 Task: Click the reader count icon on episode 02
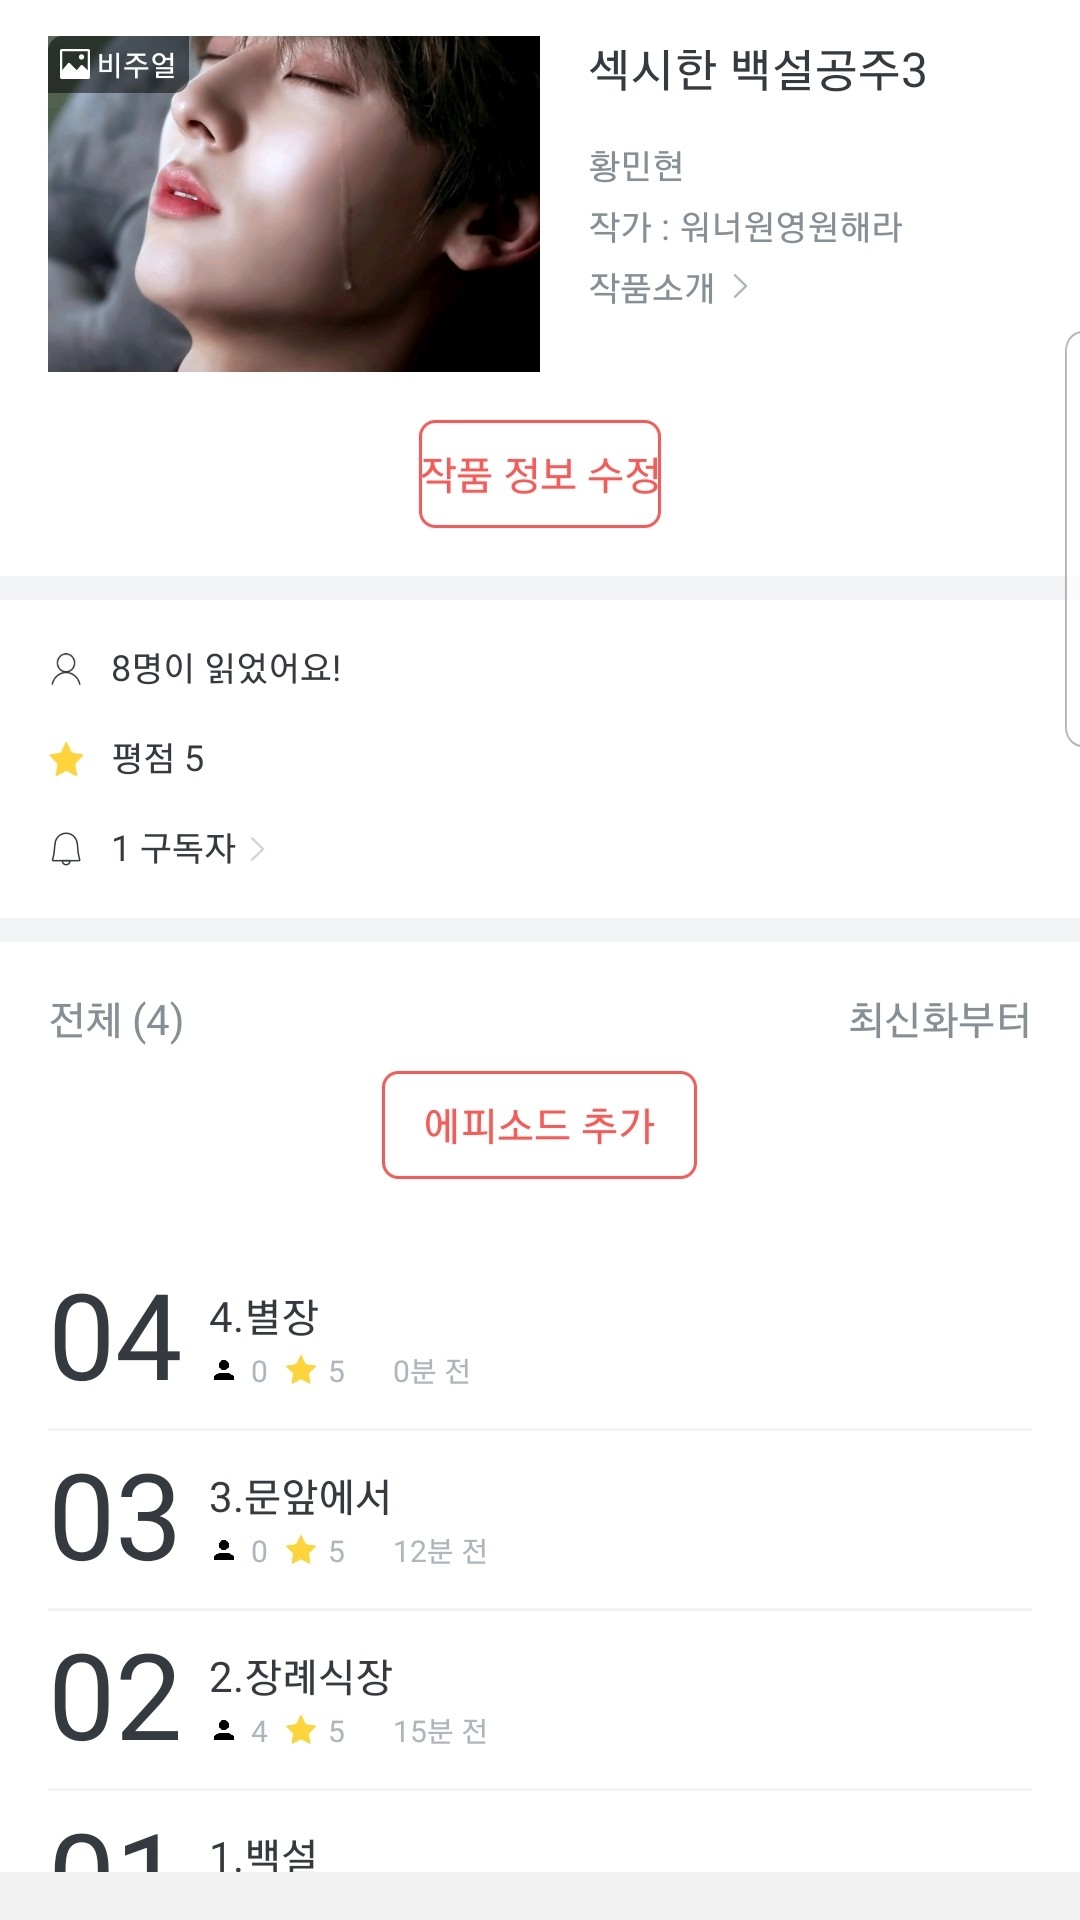point(224,1731)
